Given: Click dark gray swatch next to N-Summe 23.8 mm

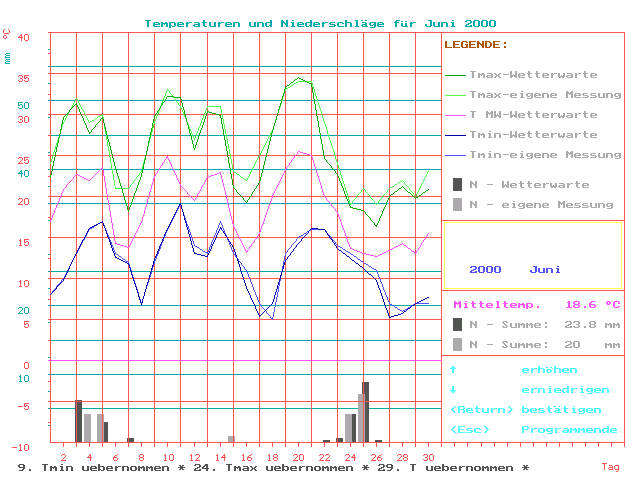Looking at the screenshot, I should [x=457, y=324].
